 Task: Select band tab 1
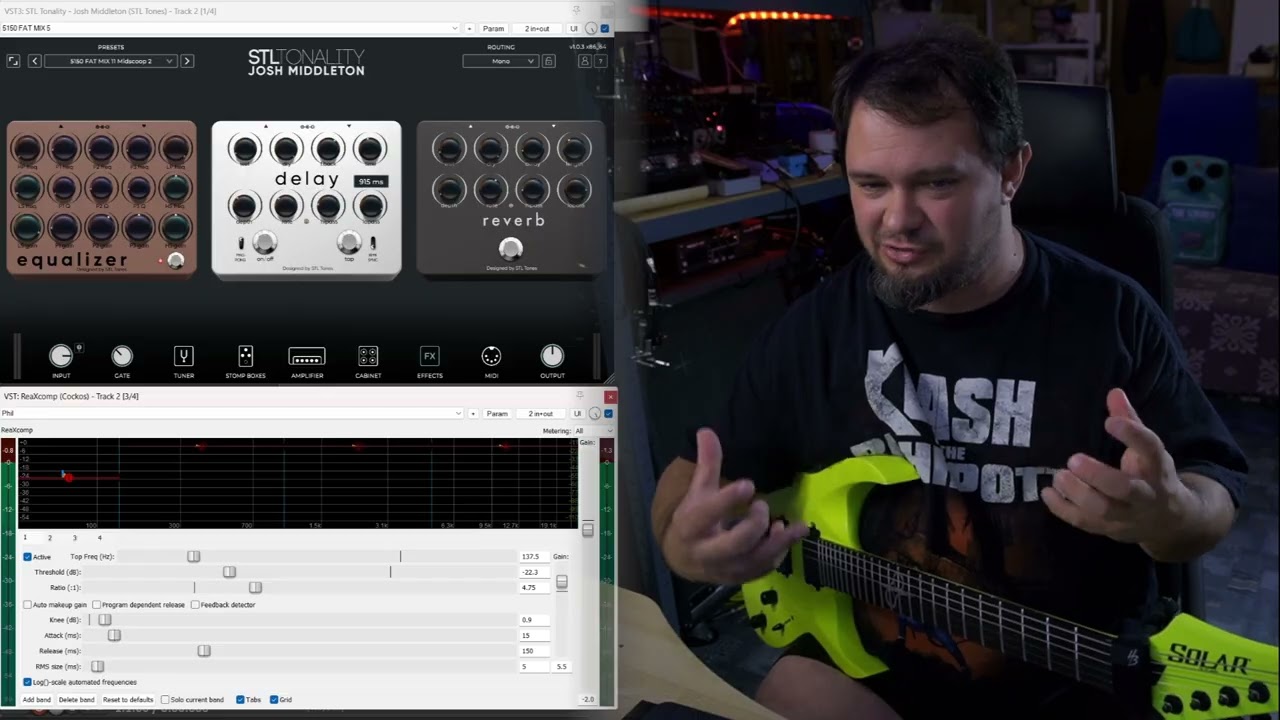pos(25,538)
